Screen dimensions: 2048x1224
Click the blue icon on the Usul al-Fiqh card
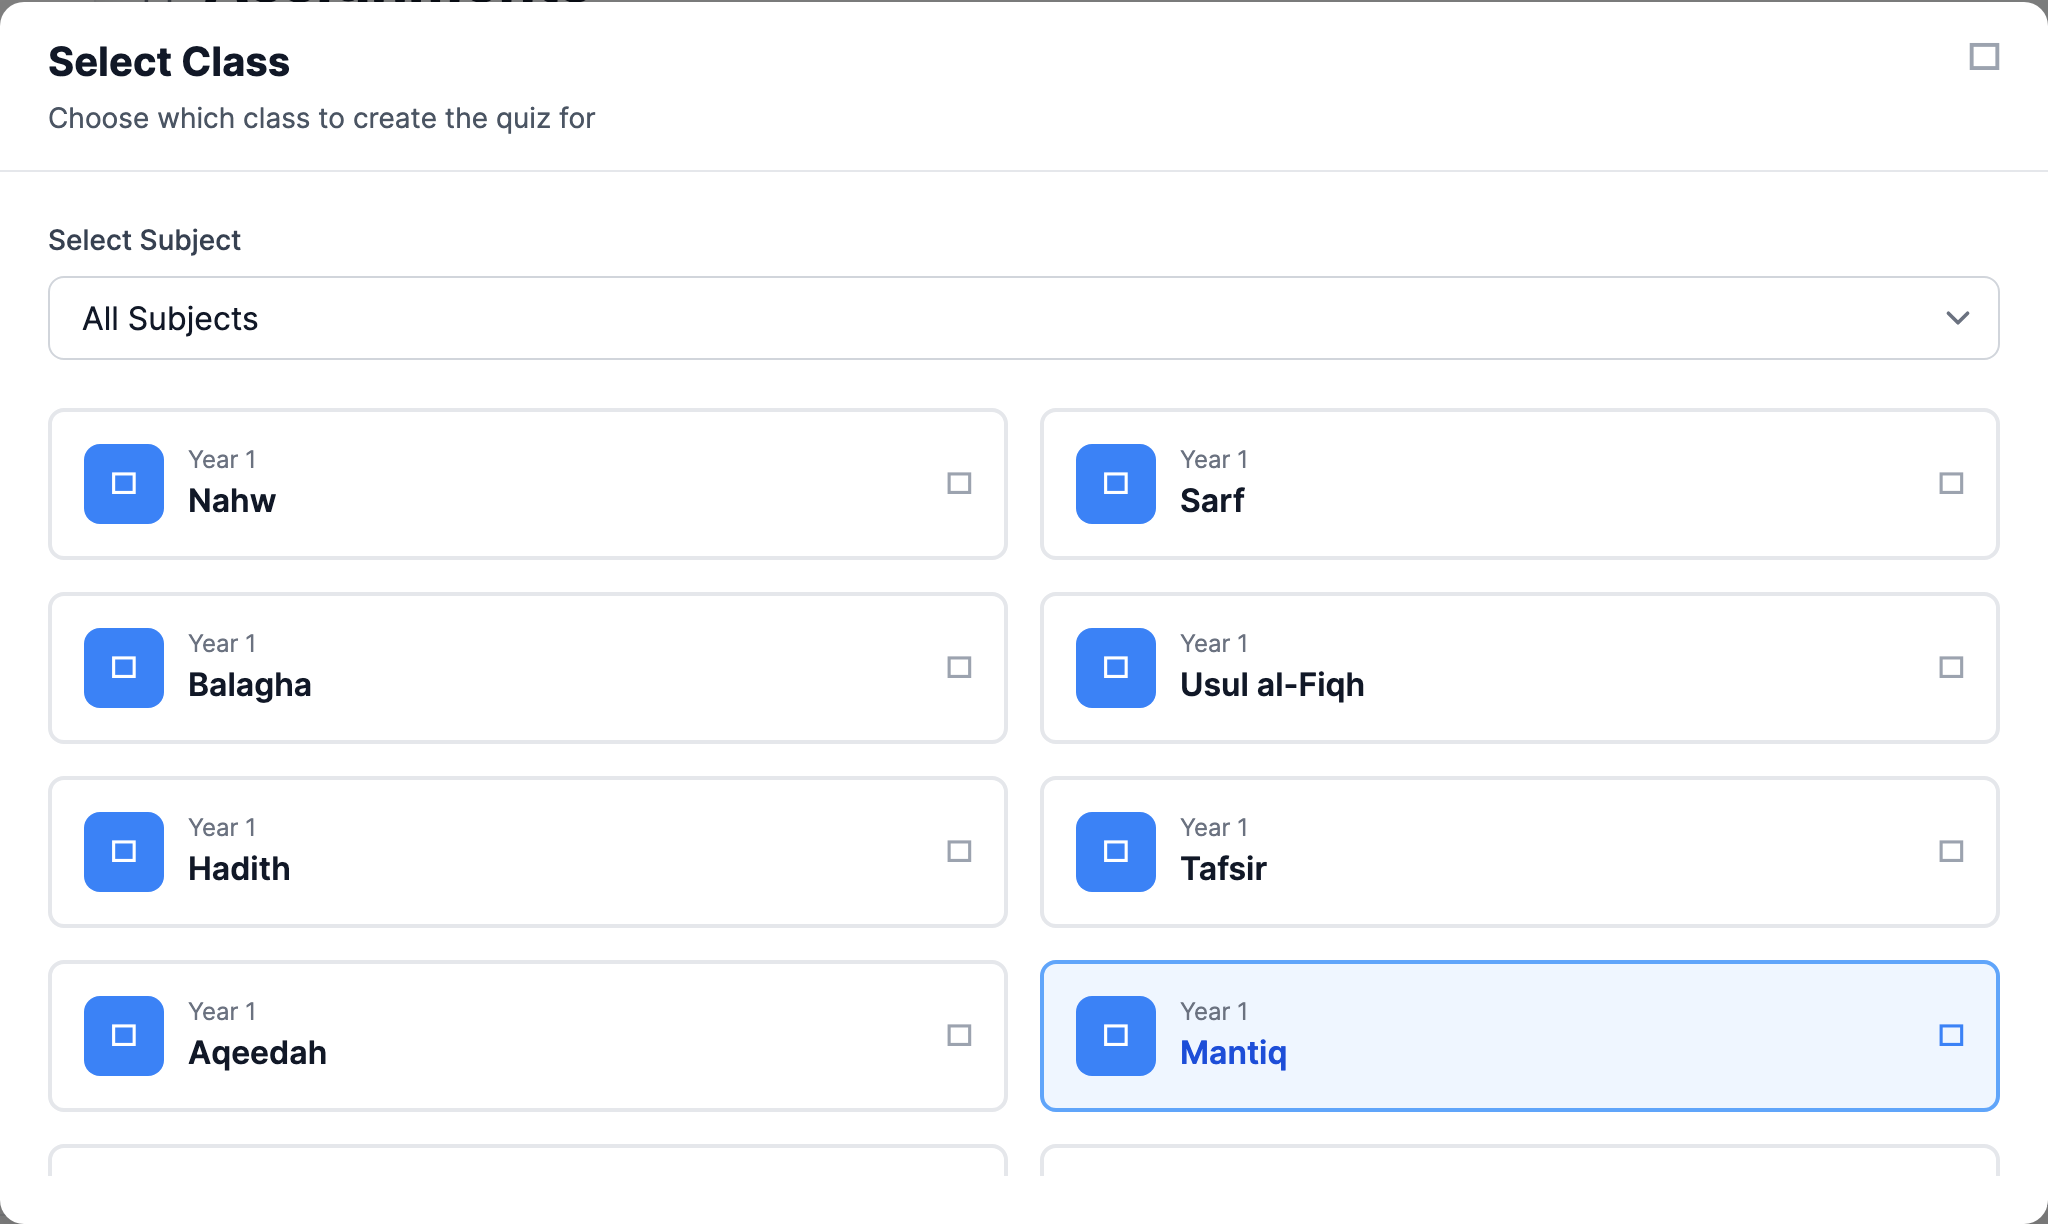pyautogui.click(x=1116, y=668)
